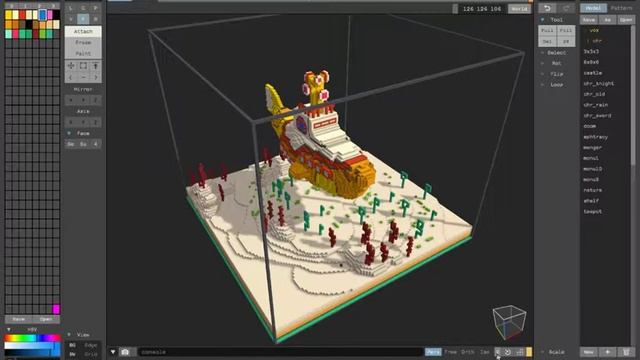Select the box select tool icon
640x360 pixels.
(x=83, y=66)
